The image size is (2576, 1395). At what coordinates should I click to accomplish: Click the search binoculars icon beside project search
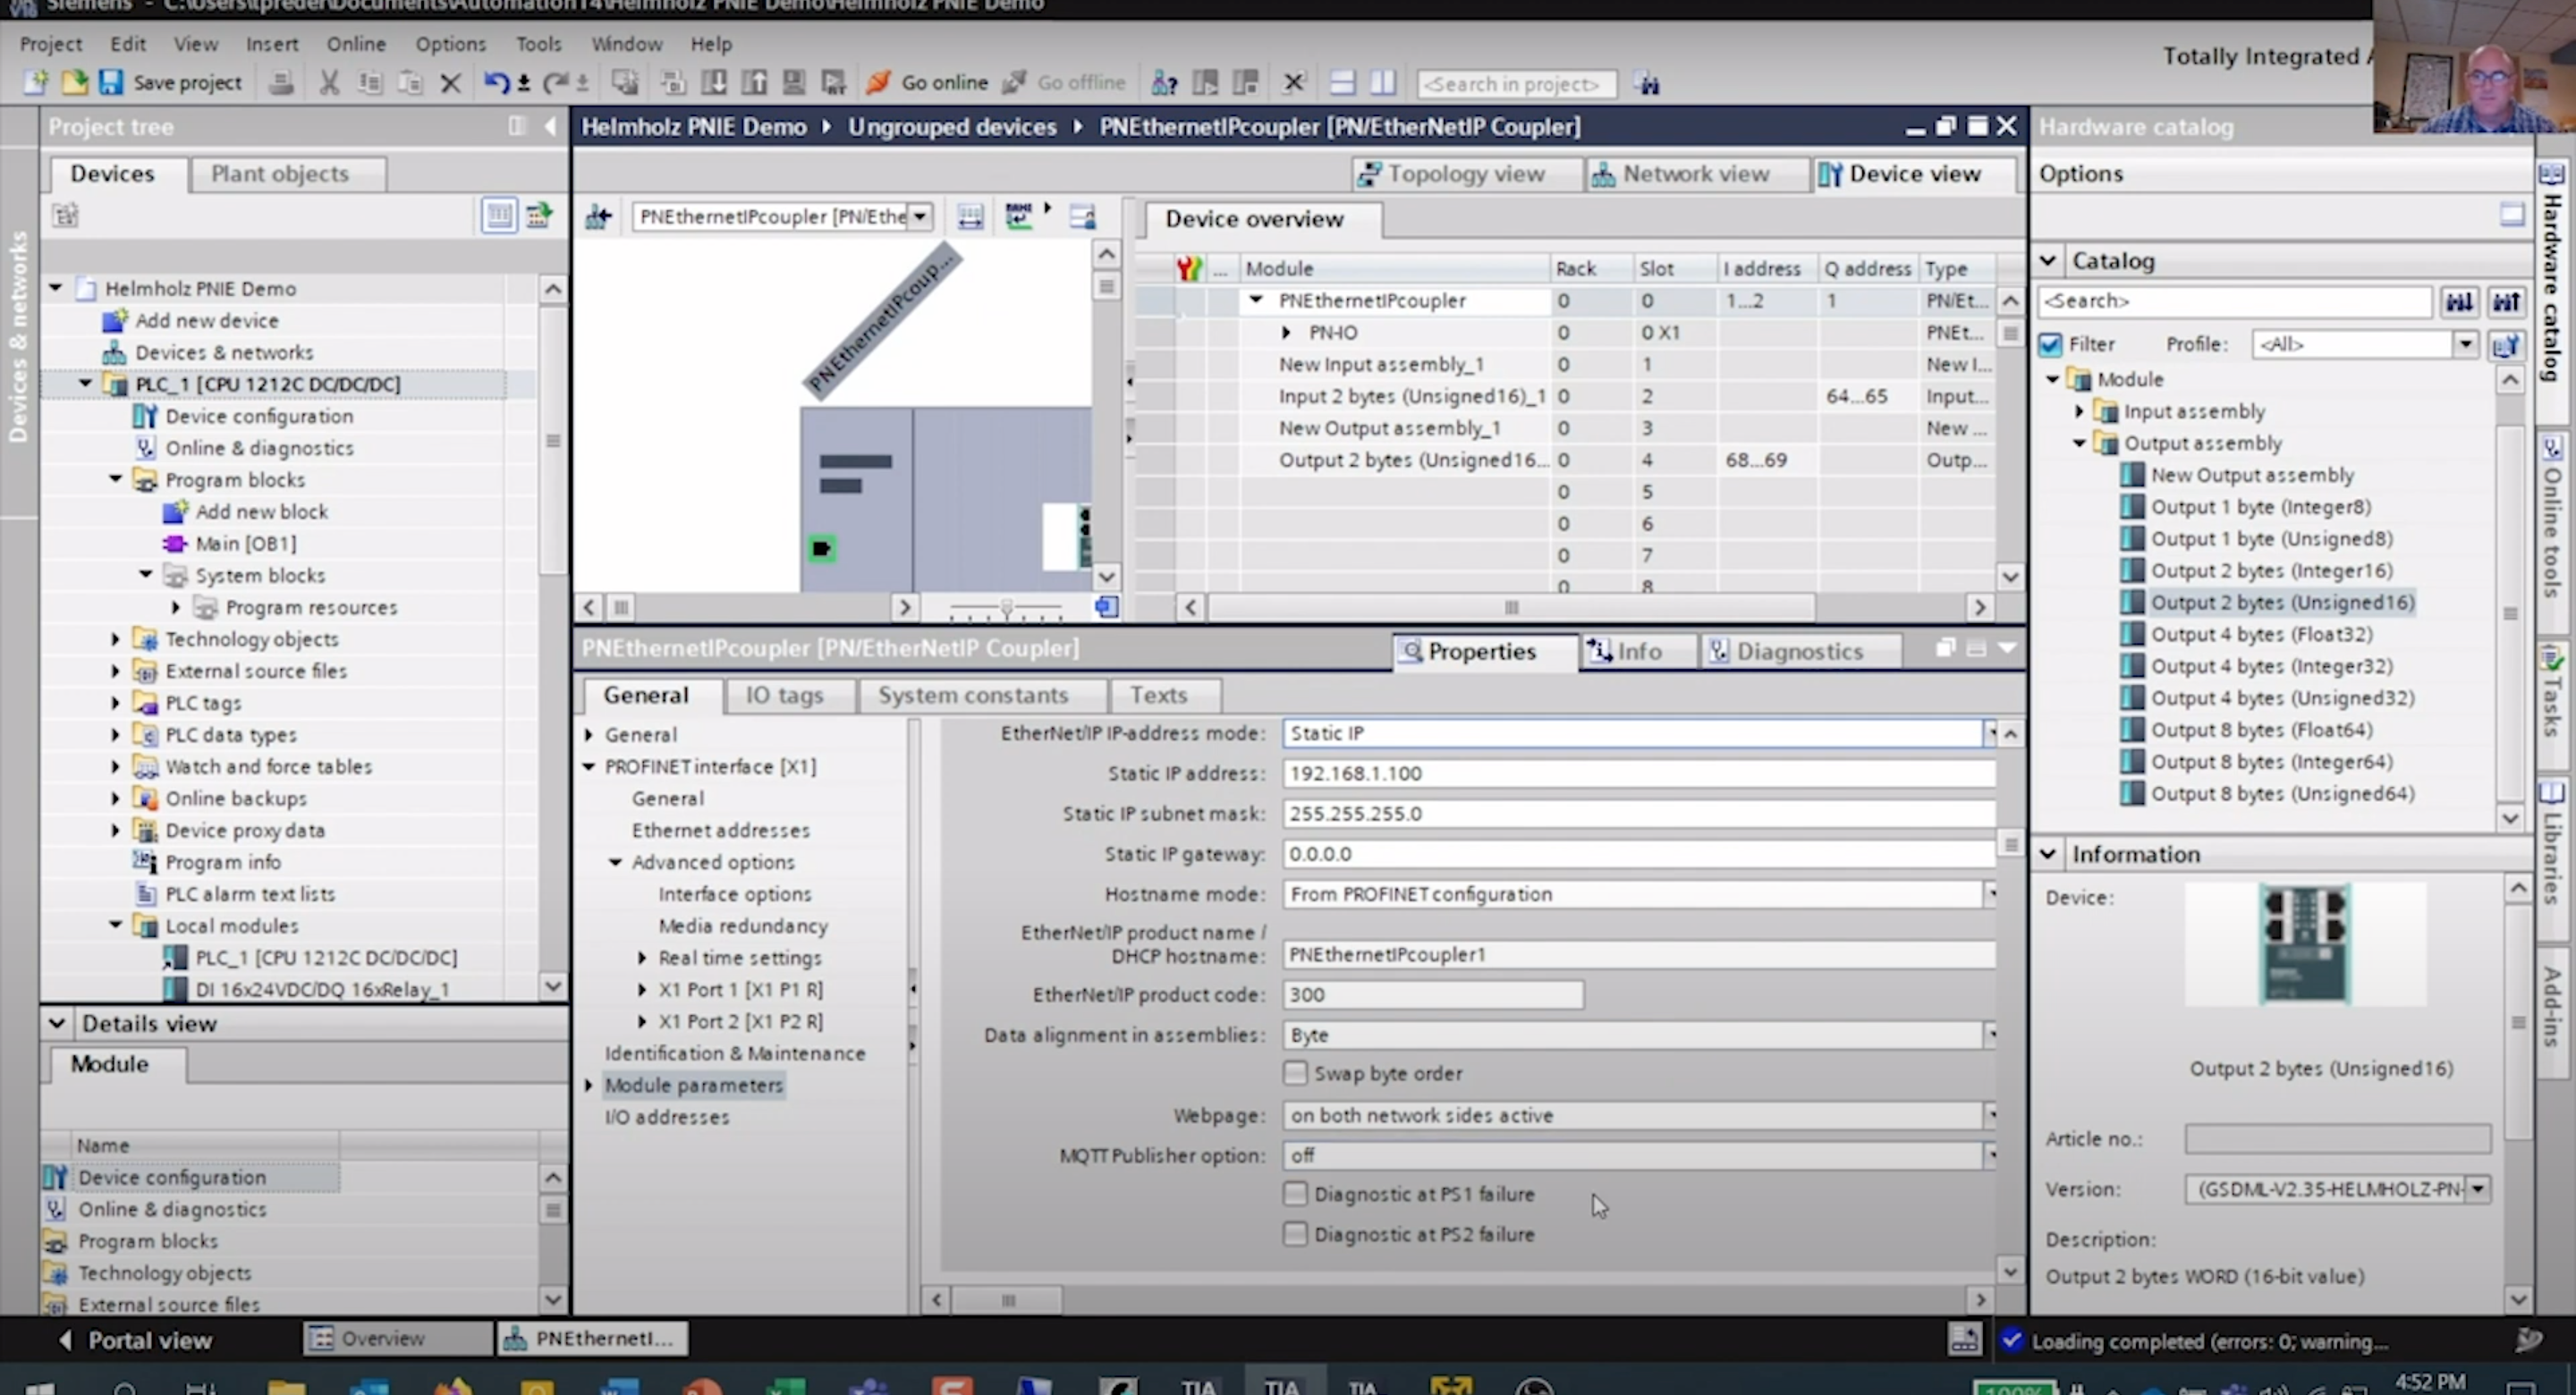tap(1647, 84)
